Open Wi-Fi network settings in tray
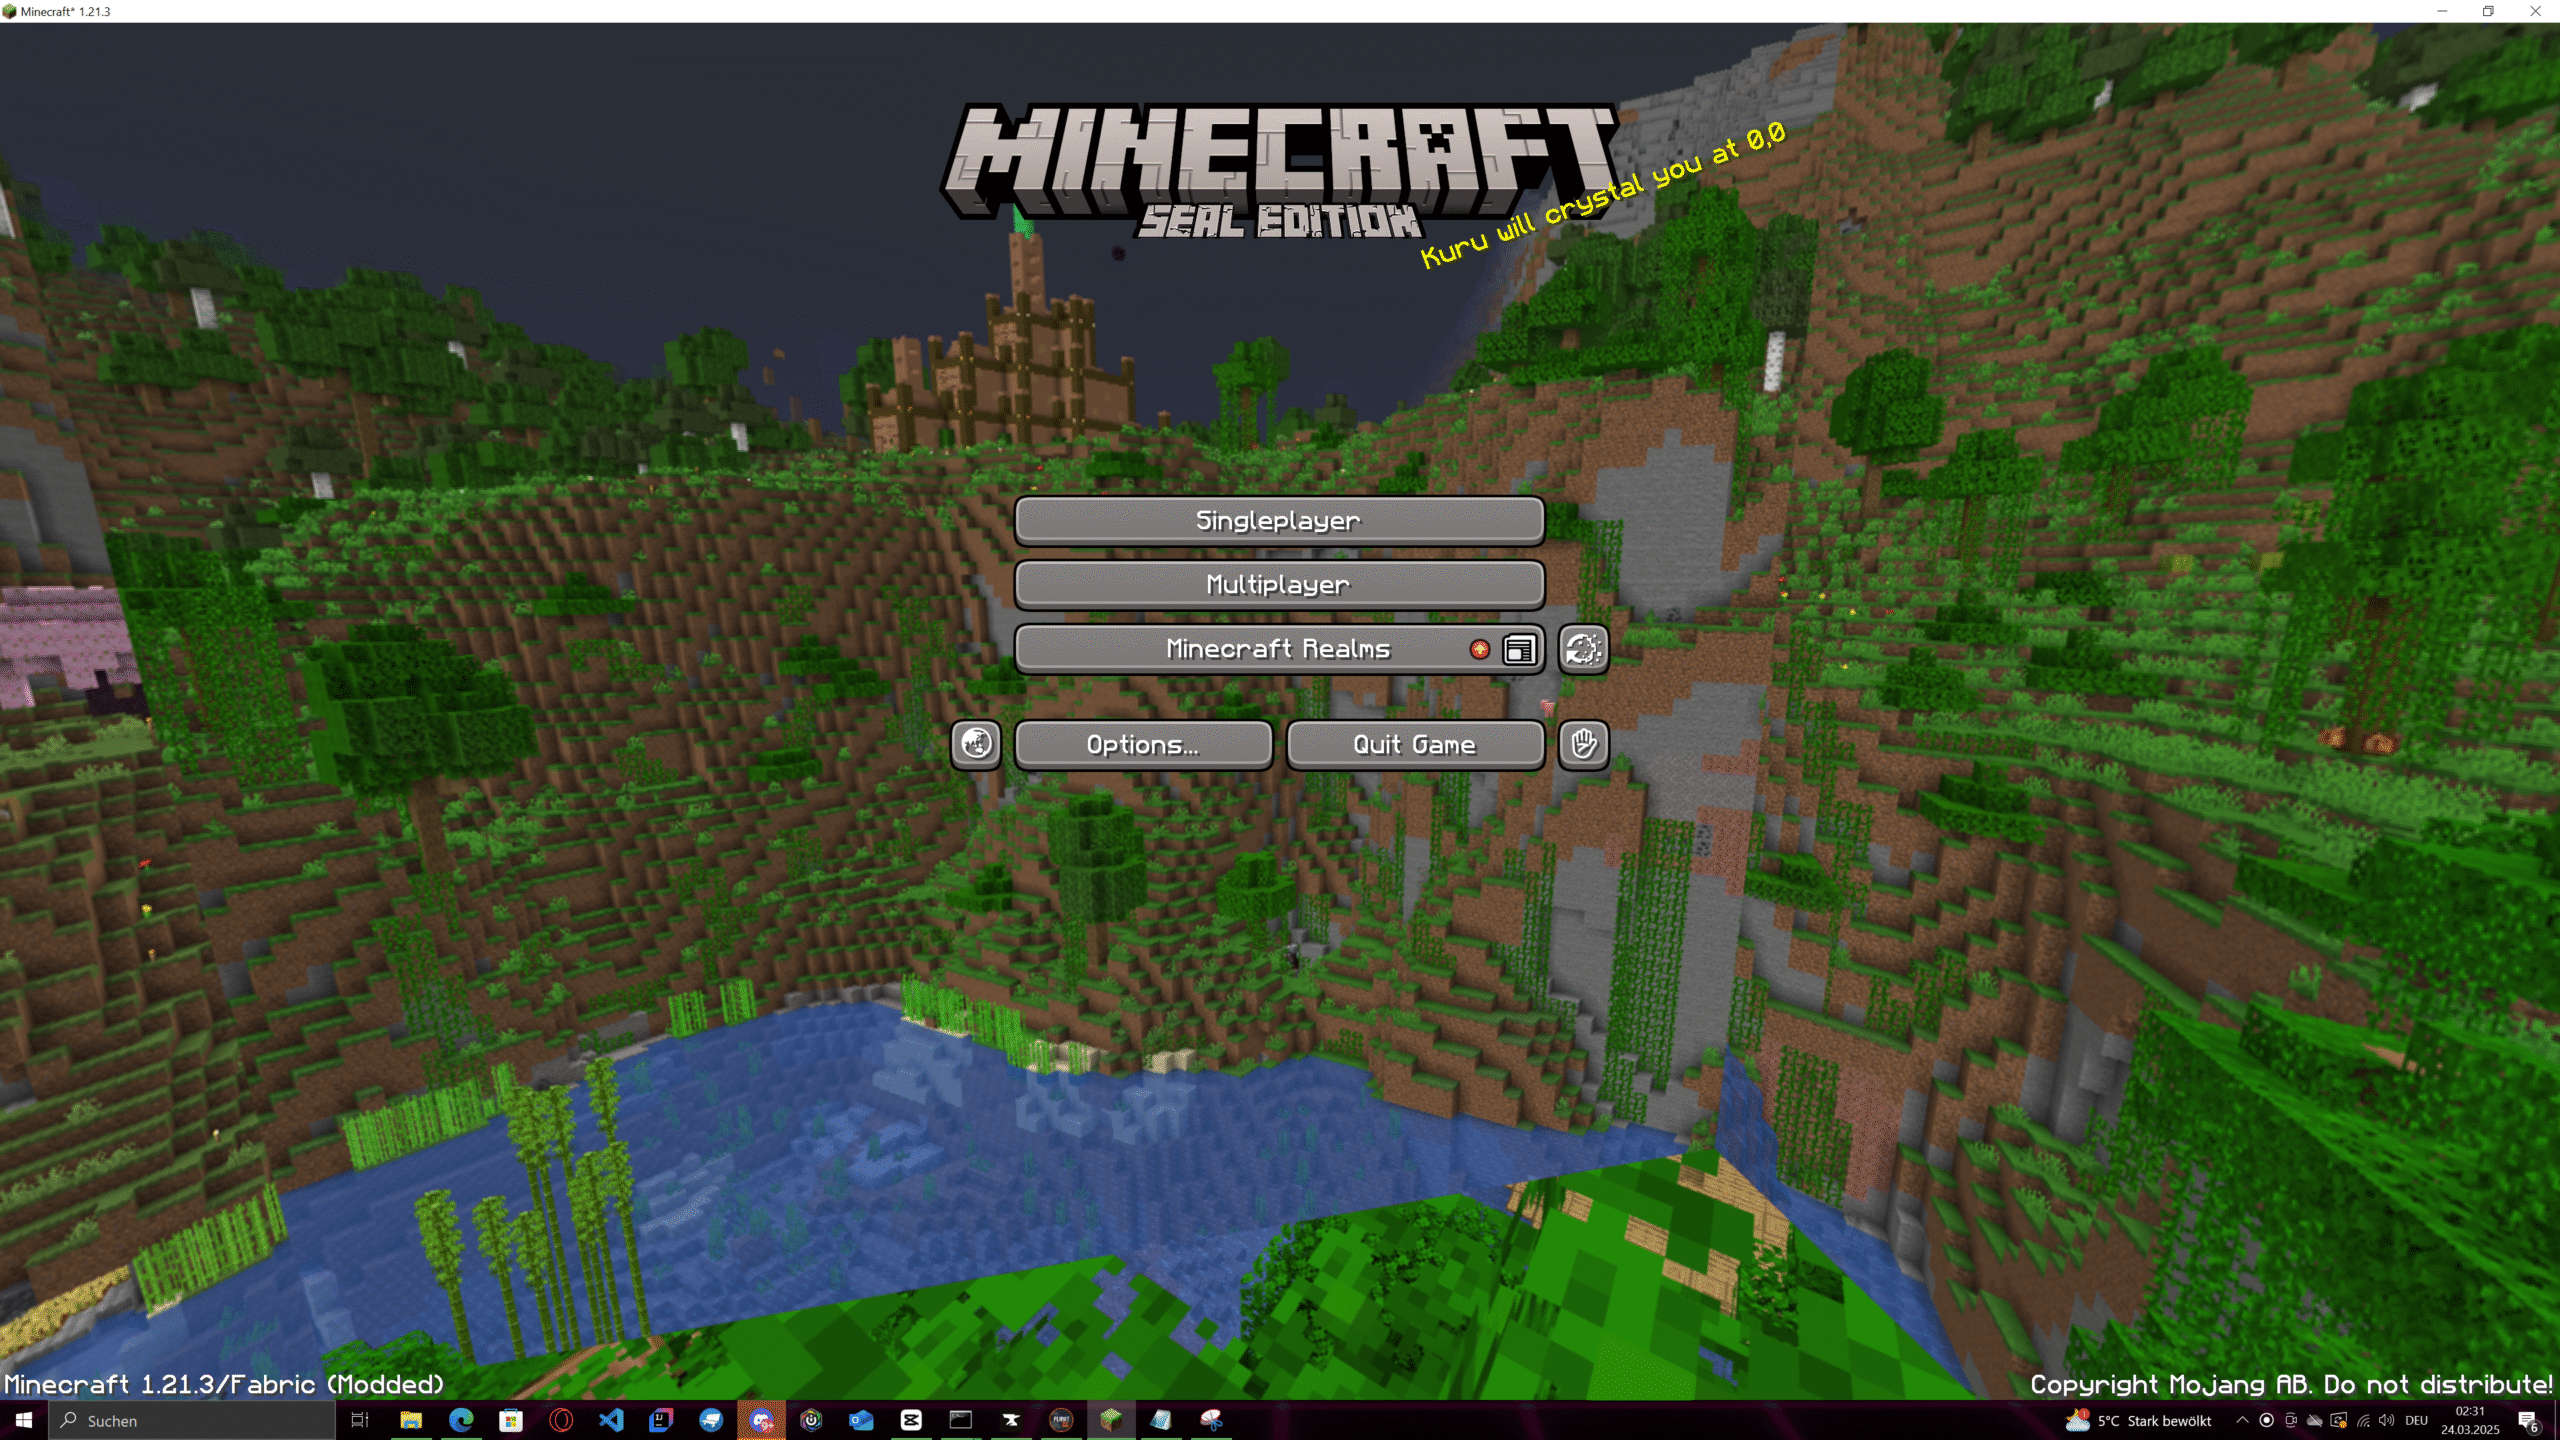 pyautogui.click(x=2363, y=1420)
